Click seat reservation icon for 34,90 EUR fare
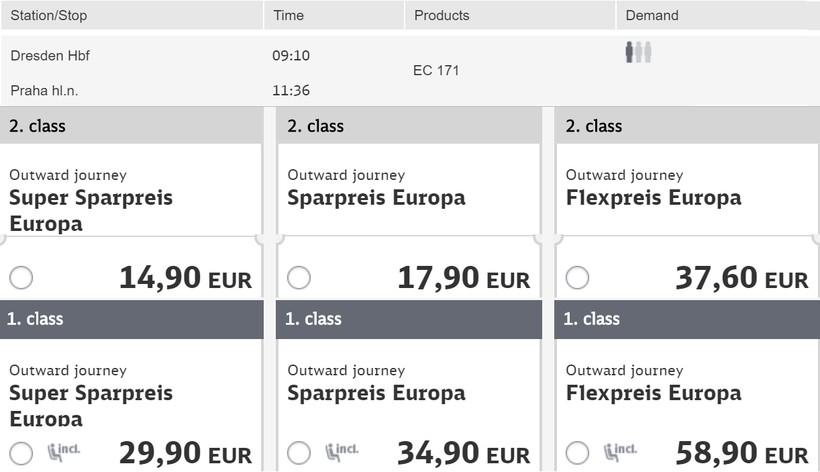Screen dimensions: 820x472 341,452
